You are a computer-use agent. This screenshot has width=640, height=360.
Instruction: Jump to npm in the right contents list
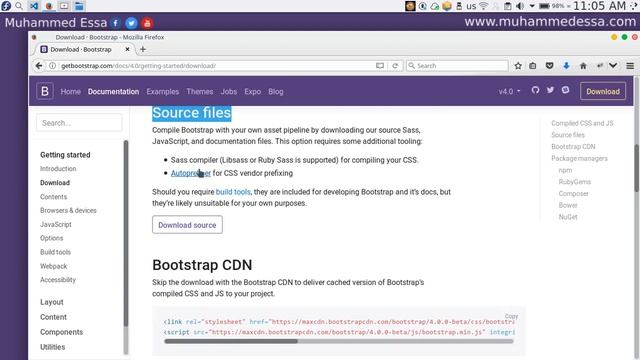tap(565, 170)
